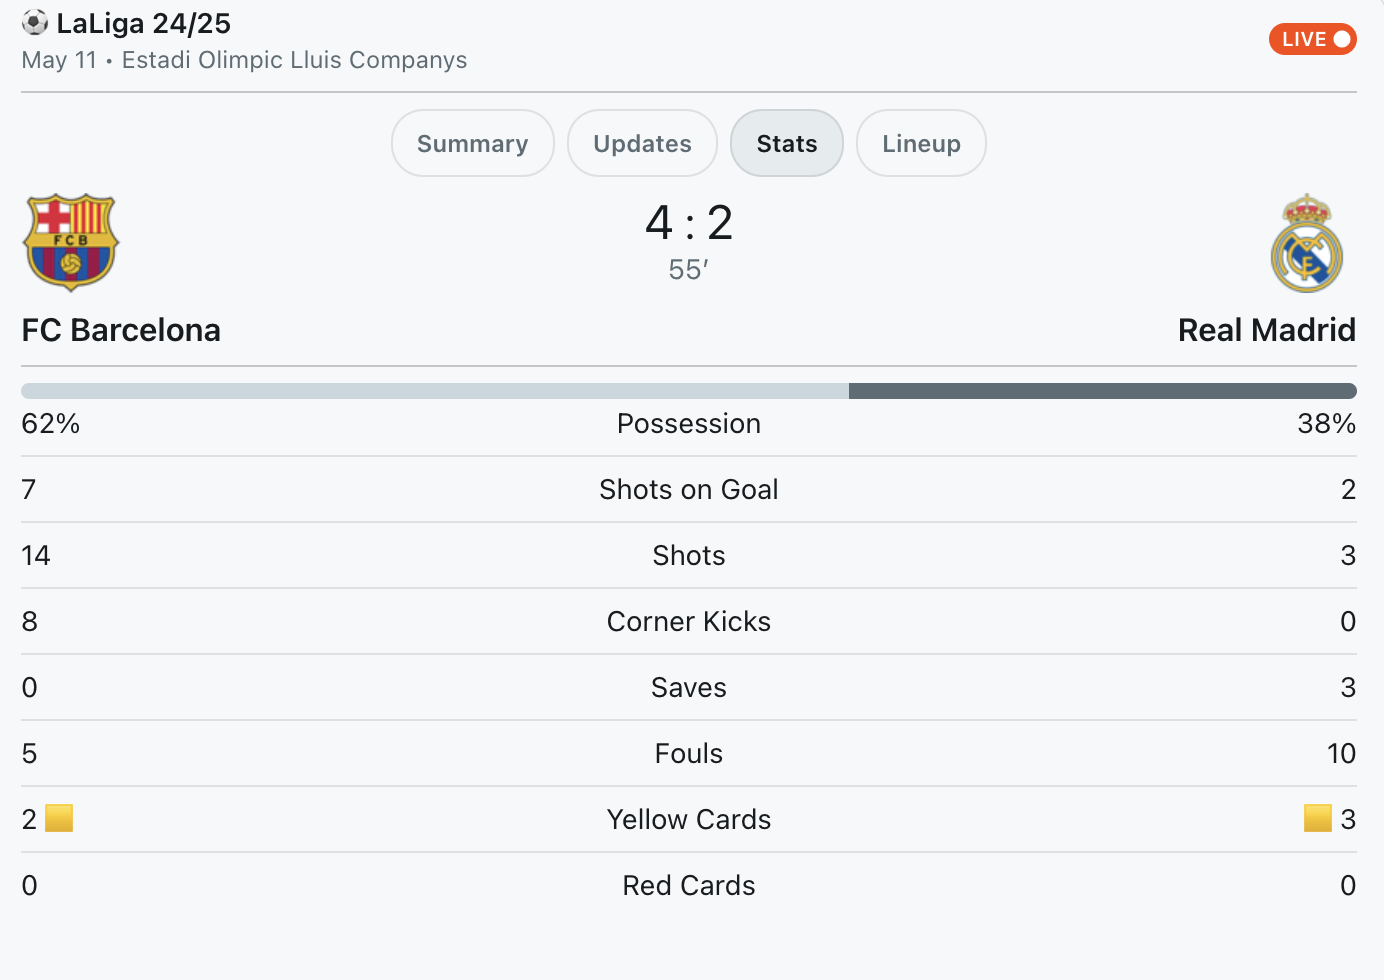
Task: Click the 4 : 2 match score
Action: 689,222
